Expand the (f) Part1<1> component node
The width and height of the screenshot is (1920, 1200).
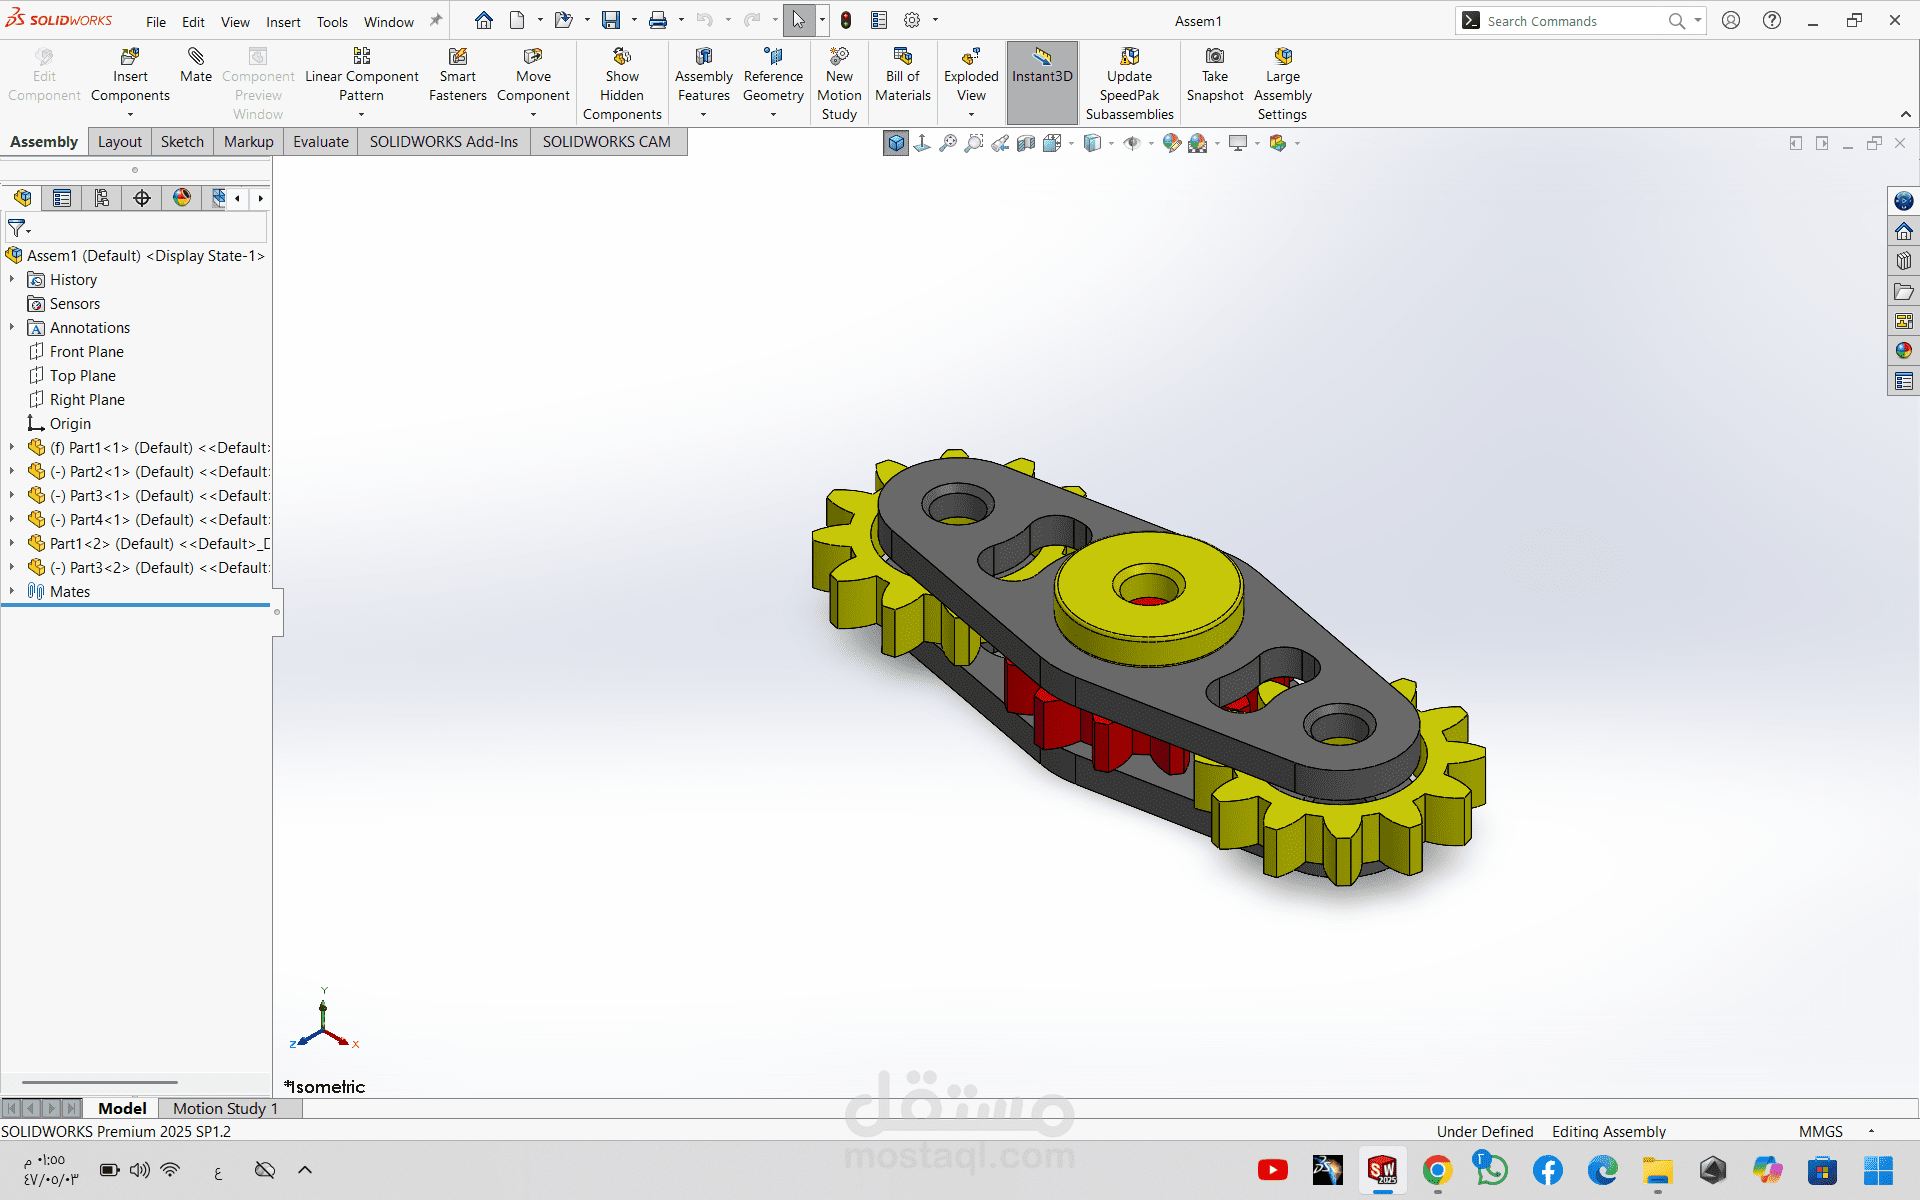(12, 448)
